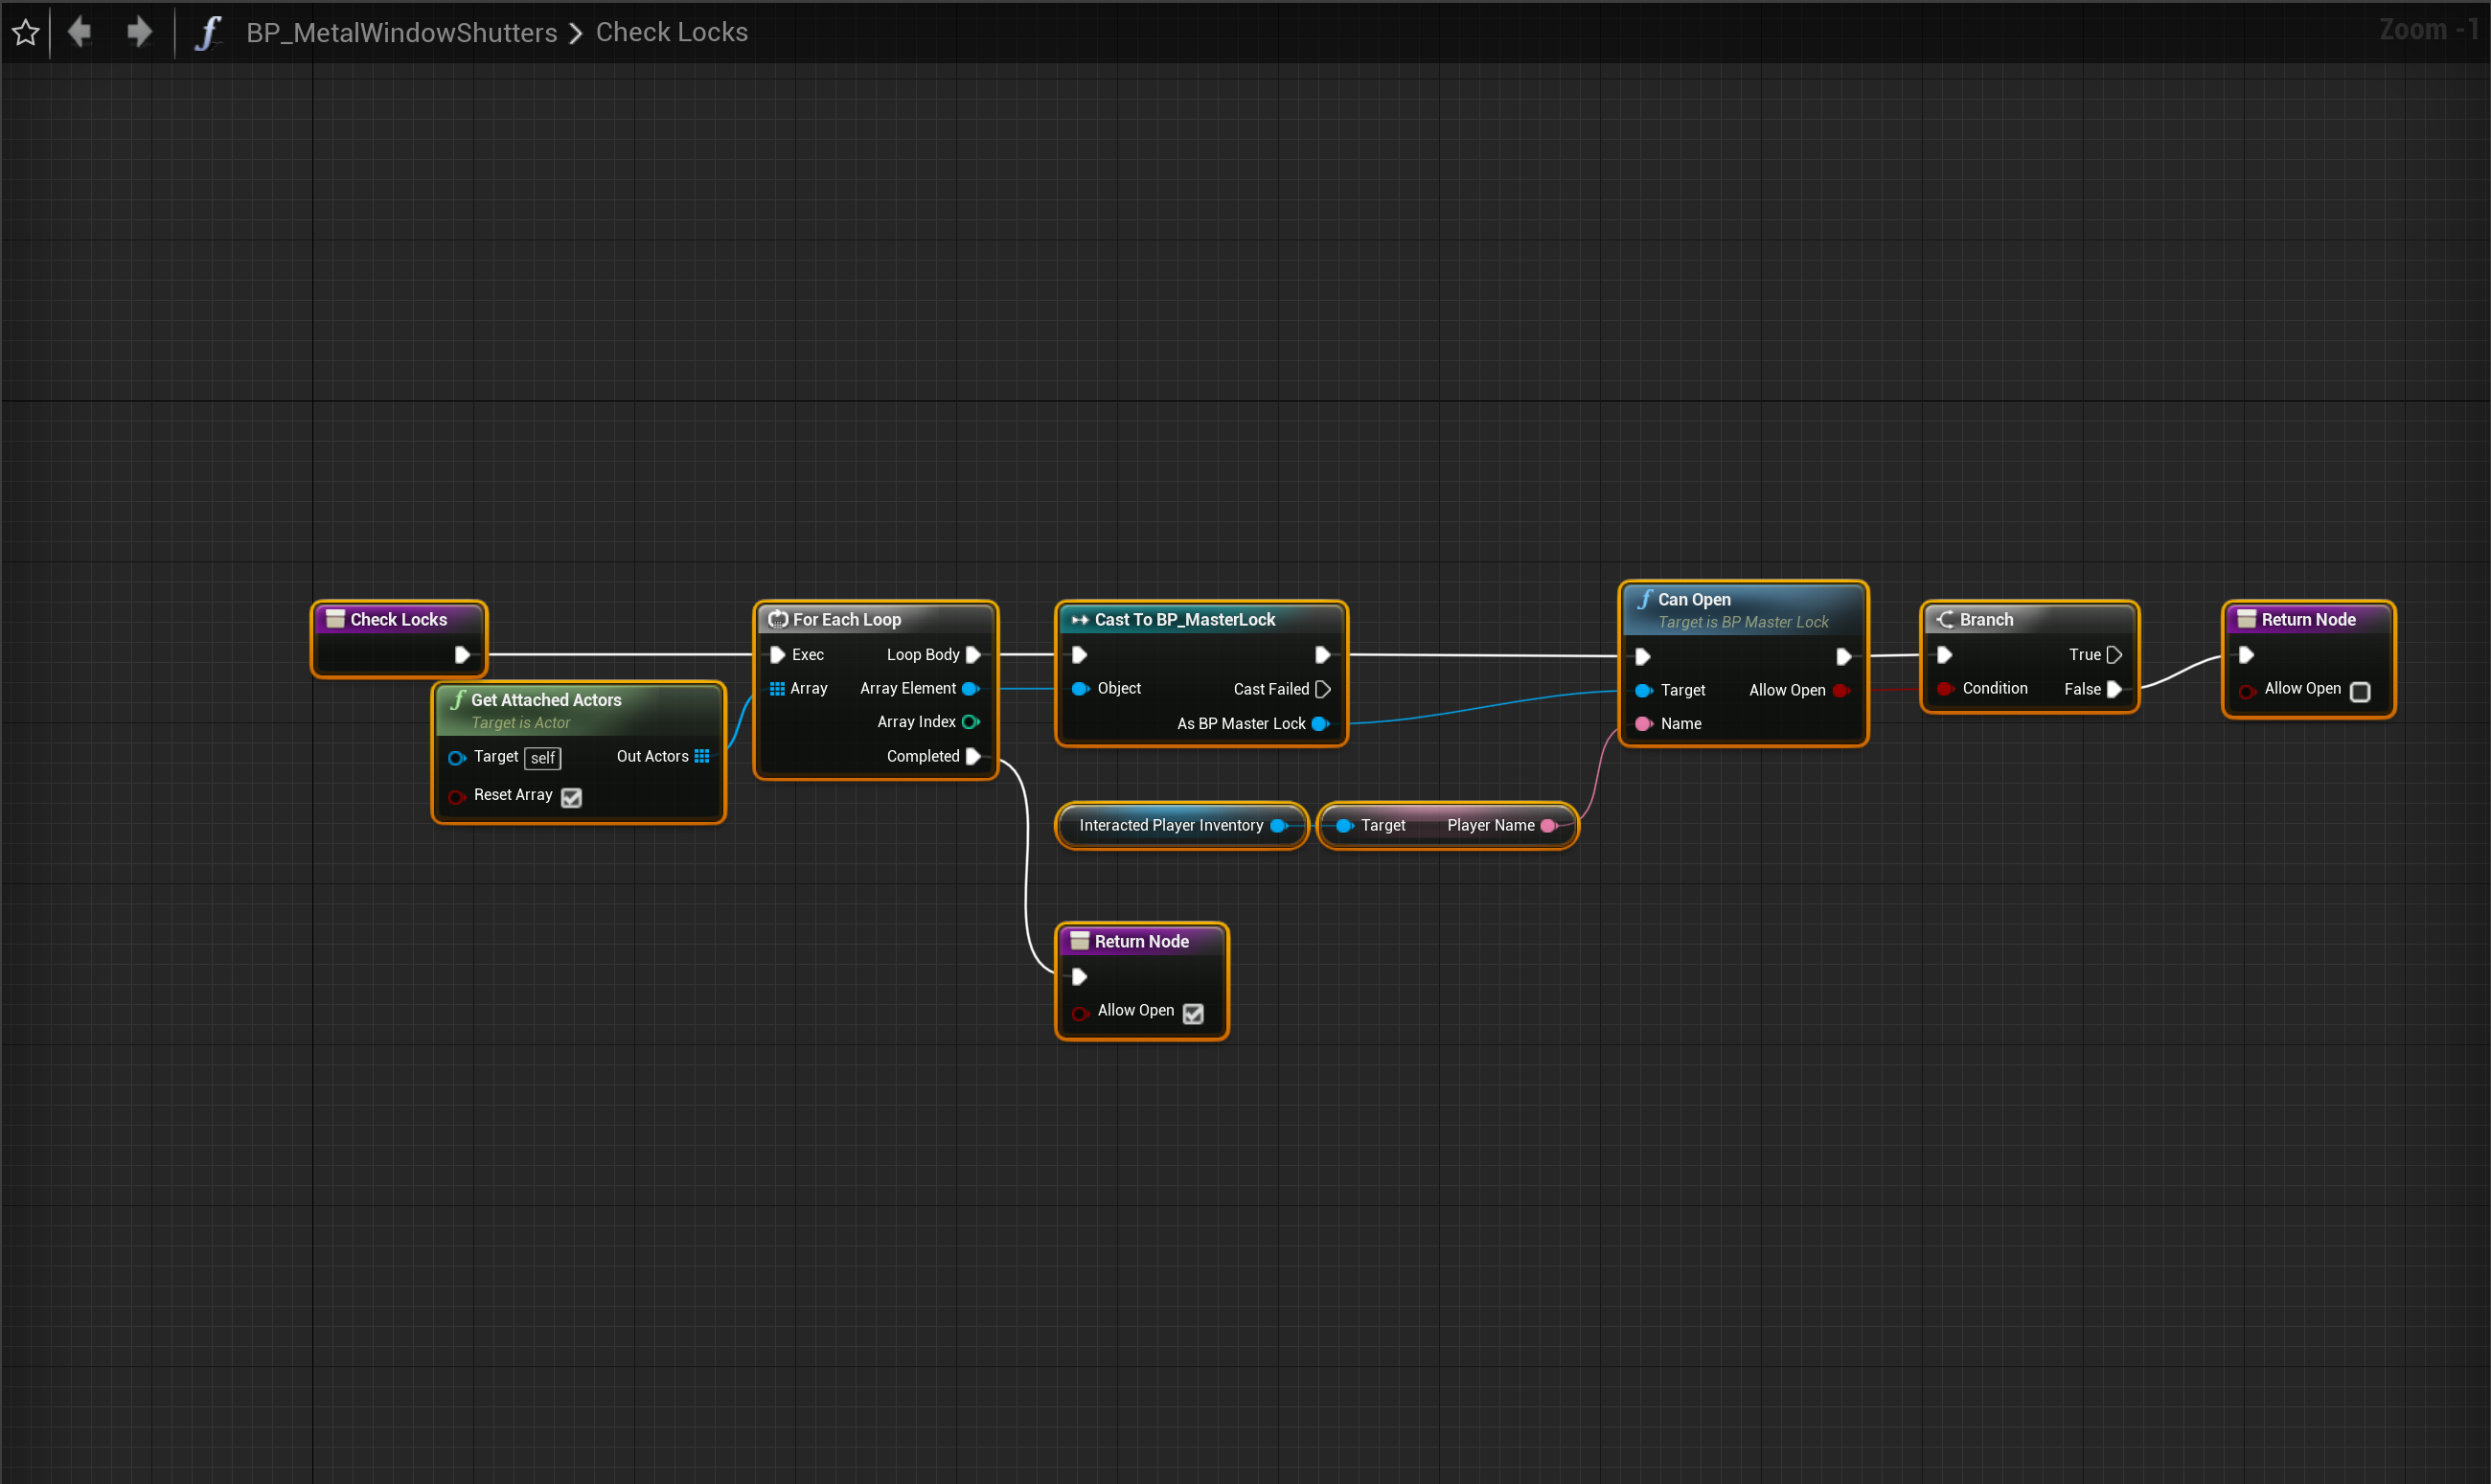Select the Get Attached Actors node header
This screenshot has height=1484, width=2491.
pos(546,700)
